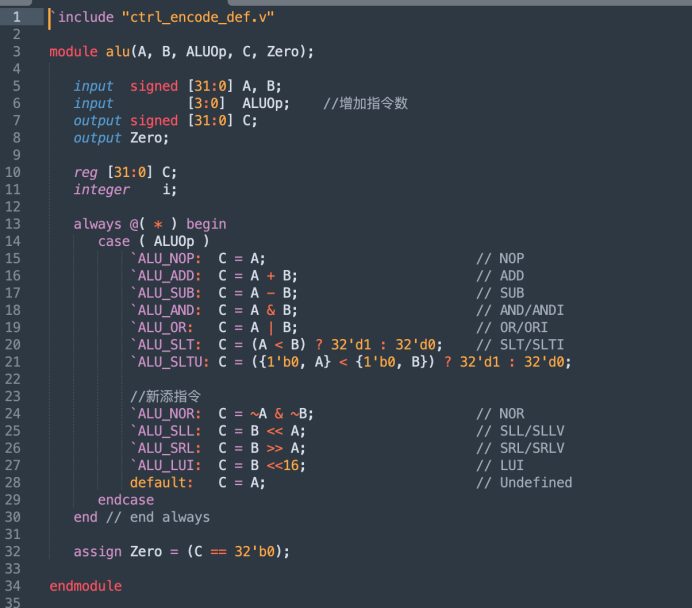Click the default case label
The image size is (692, 608).
pos(162,483)
